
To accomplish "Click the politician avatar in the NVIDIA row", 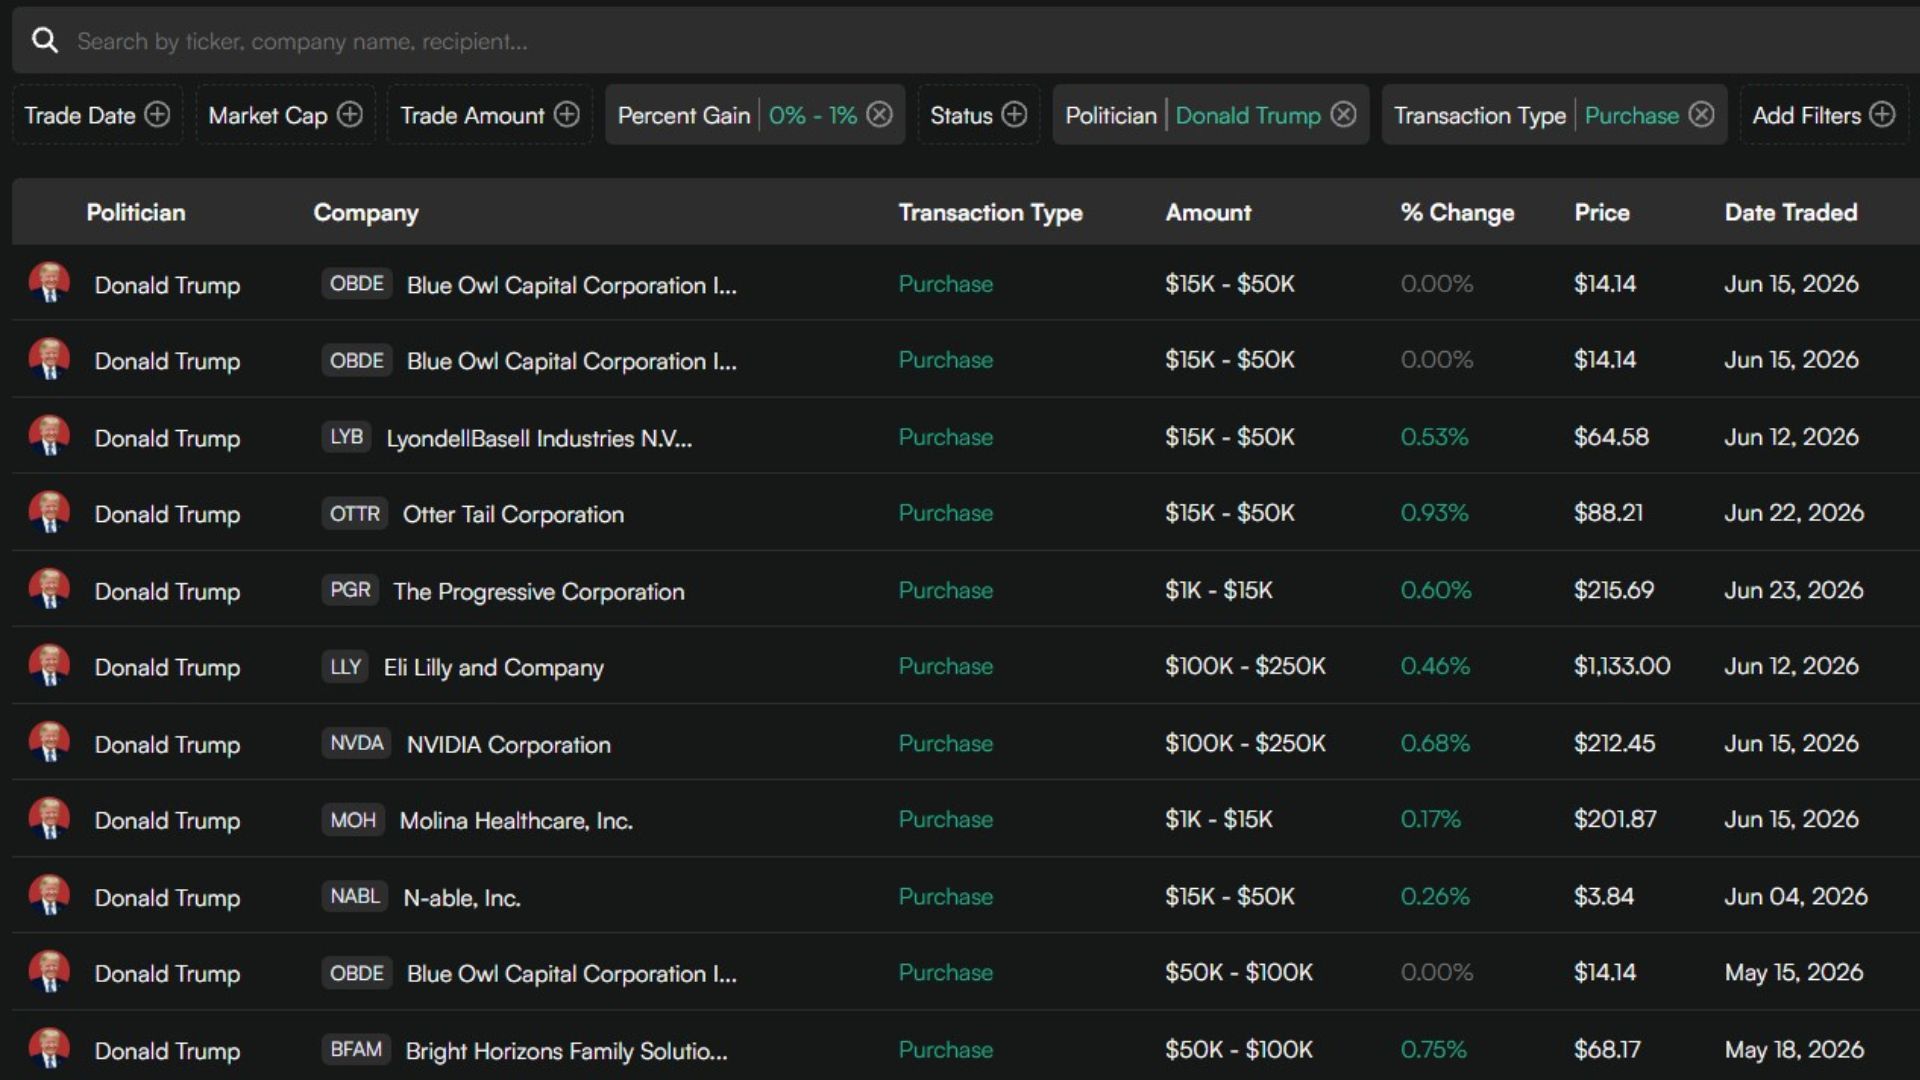I will click(x=49, y=742).
